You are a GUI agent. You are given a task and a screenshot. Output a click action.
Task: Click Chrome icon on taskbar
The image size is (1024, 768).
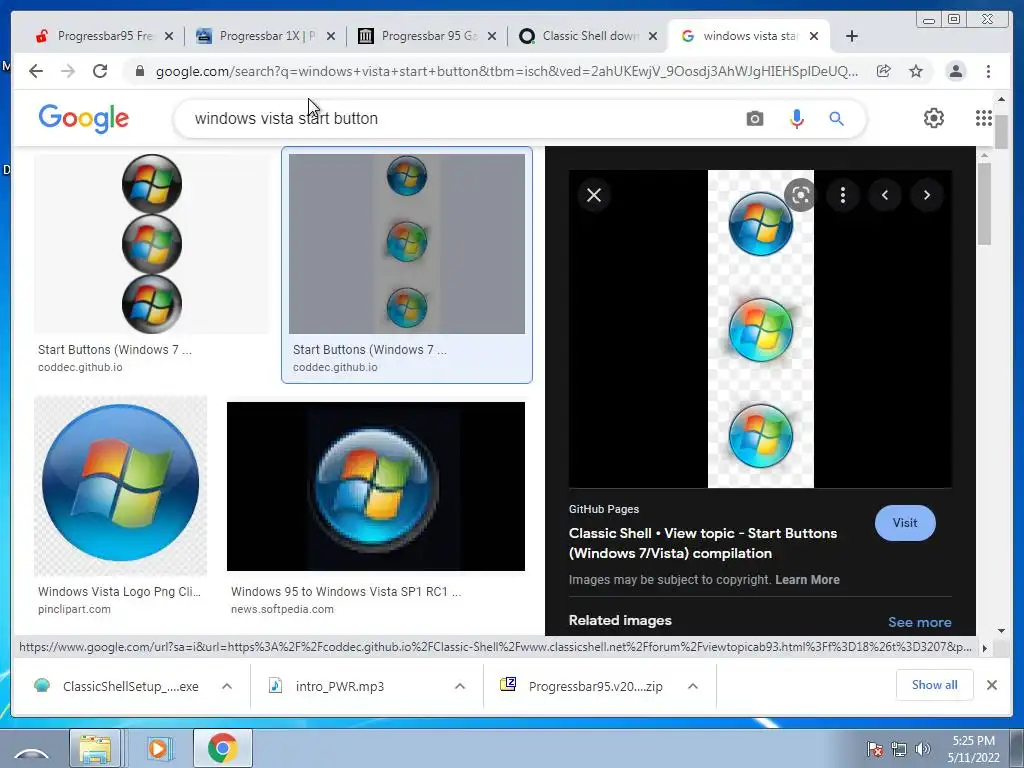pos(223,748)
